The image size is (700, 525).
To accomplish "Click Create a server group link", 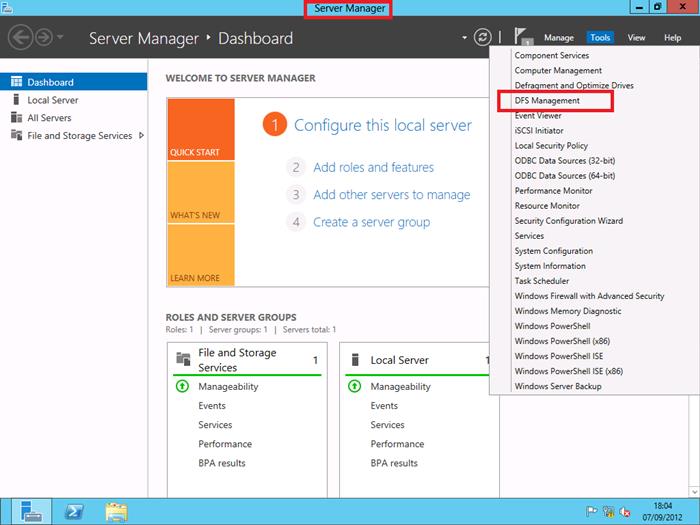I will (371, 222).
